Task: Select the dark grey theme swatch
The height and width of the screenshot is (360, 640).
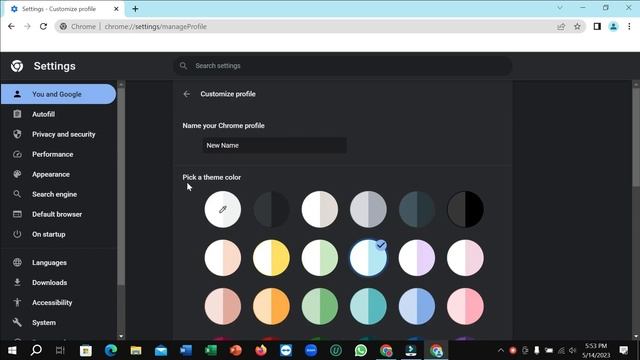Action: click(271, 209)
